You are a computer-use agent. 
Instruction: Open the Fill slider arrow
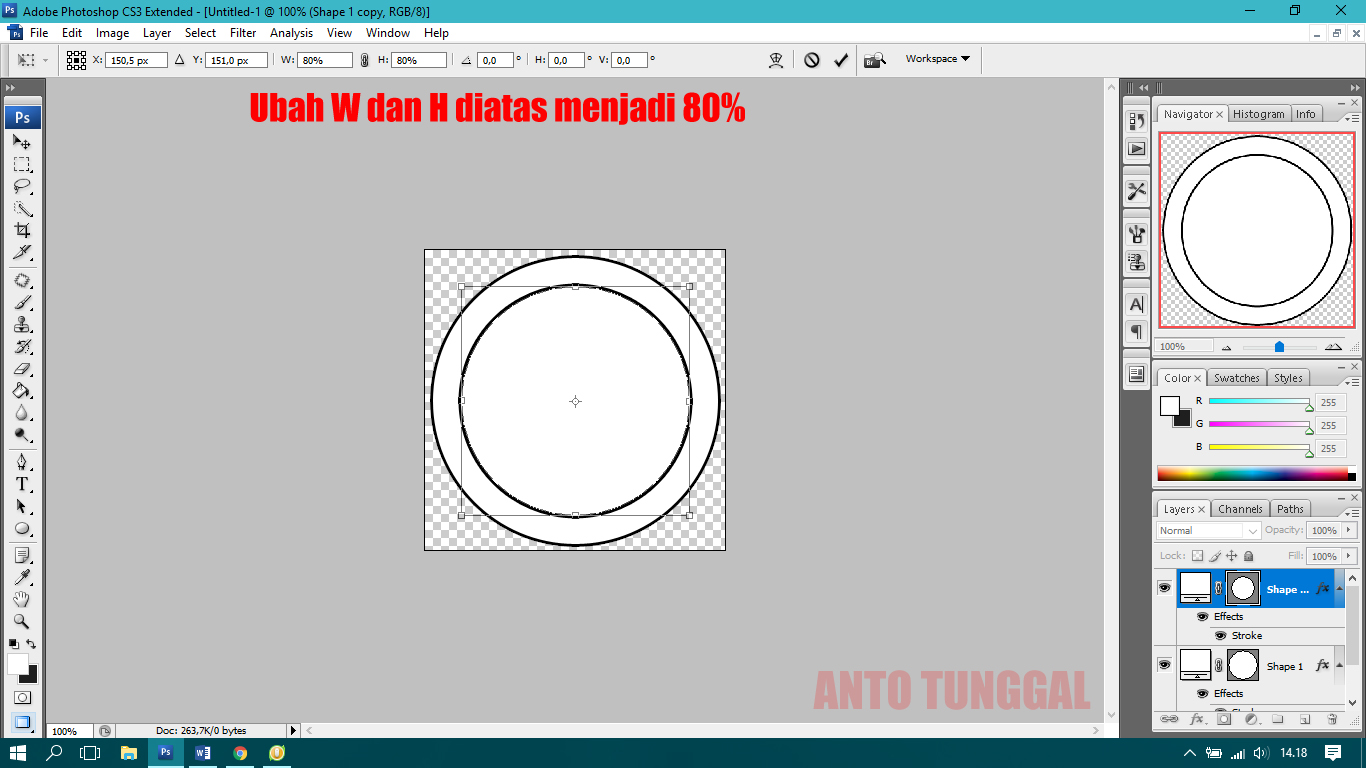click(x=1347, y=556)
